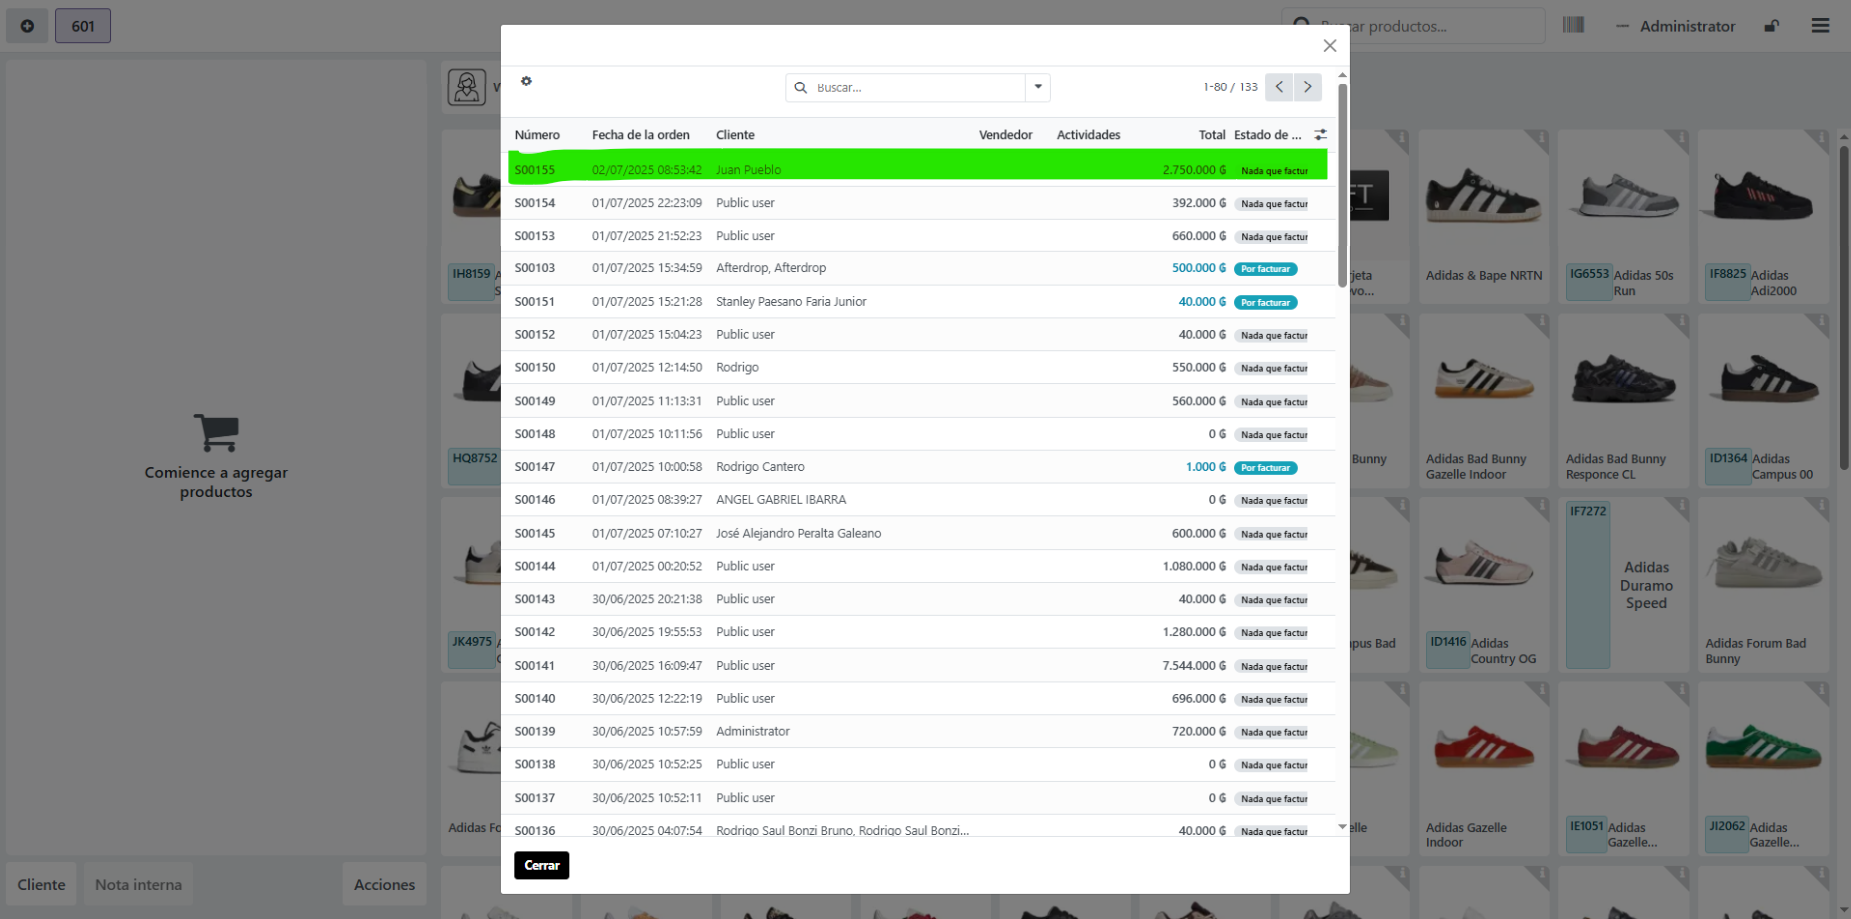Viewport: 1851px width, 919px height.
Task: Select Adidas Forum Bad Bunny product
Action: click(x=1763, y=584)
